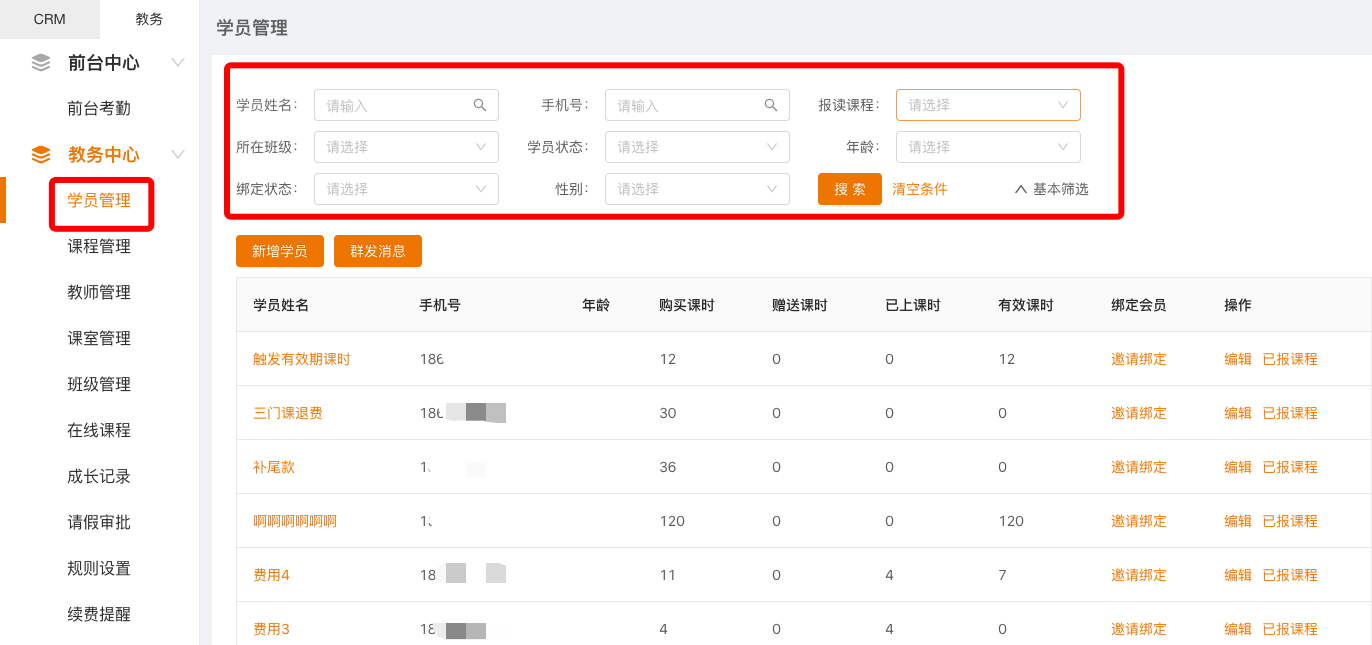1372x645 pixels.
Task: Expand the 学员状态 dropdown
Action: [697, 147]
